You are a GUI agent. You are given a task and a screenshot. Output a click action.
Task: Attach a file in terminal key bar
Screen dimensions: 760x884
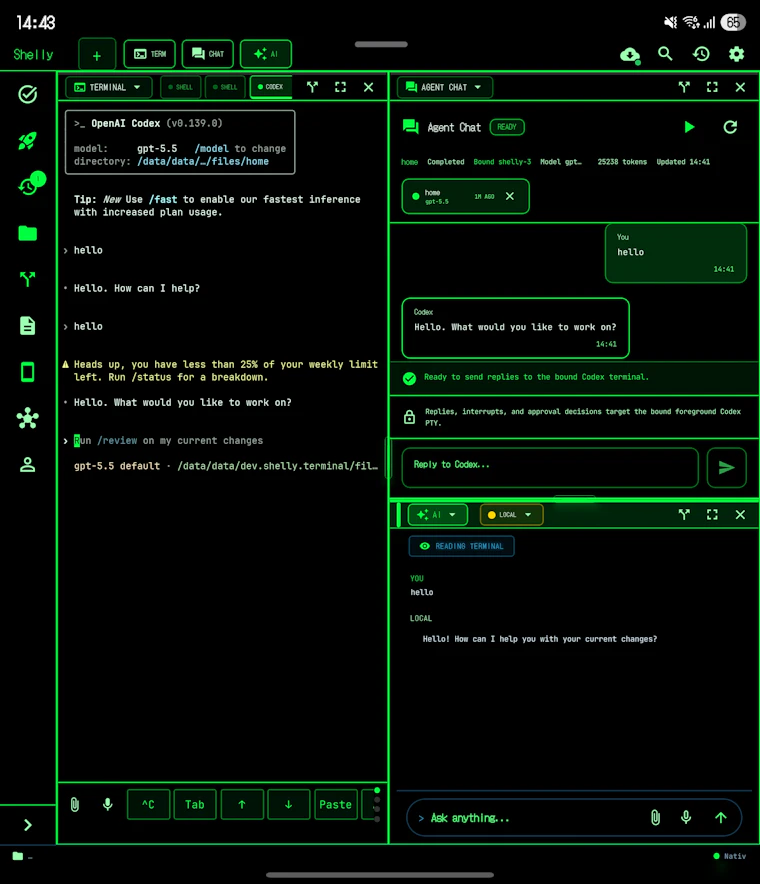pyautogui.click(x=74, y=805)
